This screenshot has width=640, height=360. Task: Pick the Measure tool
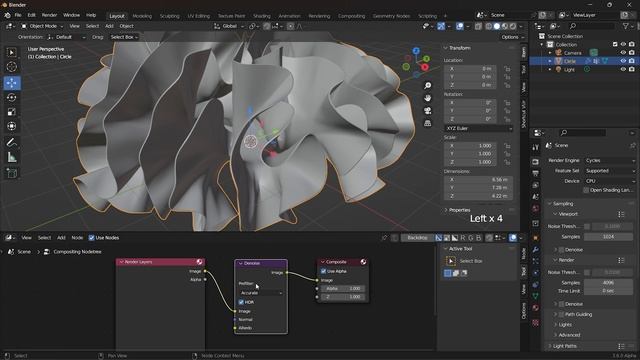click(x=11, y=157)
